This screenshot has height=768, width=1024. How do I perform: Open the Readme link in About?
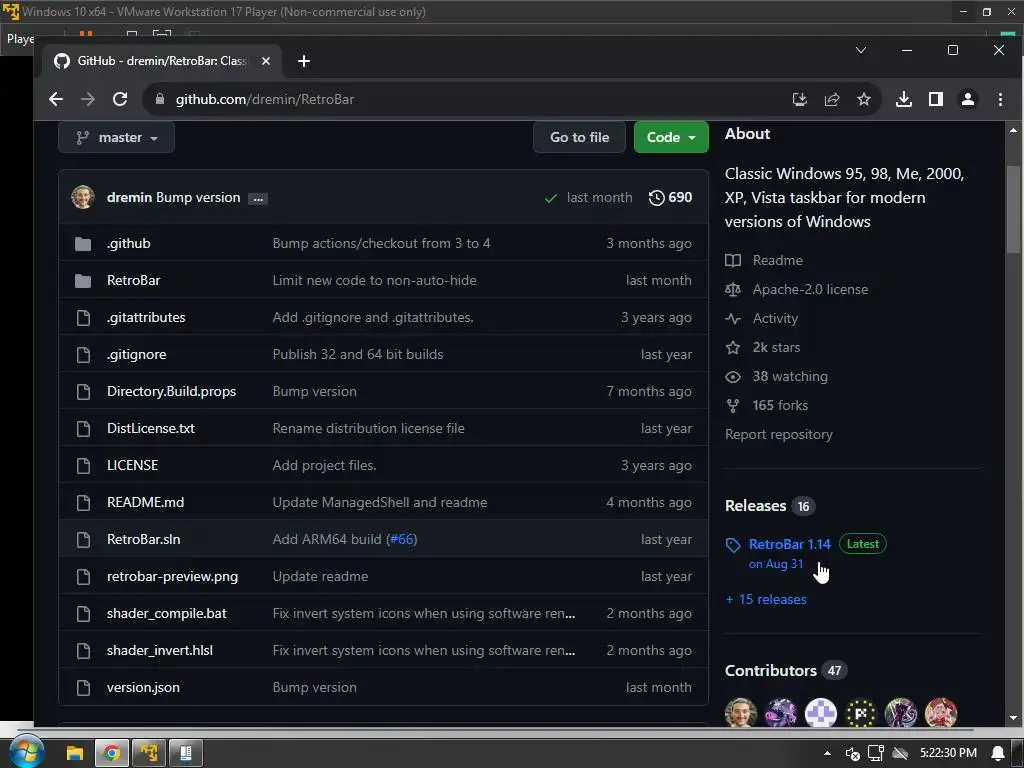(764, 260)
